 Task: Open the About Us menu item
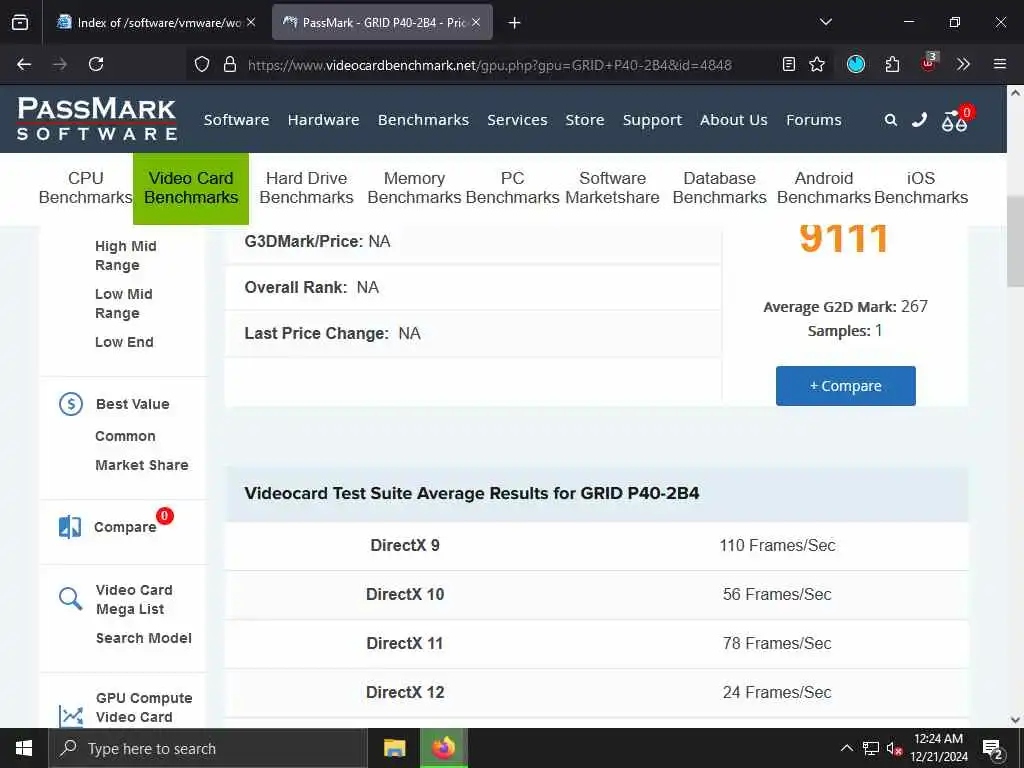pyautogui.click(x=733, y=120)
